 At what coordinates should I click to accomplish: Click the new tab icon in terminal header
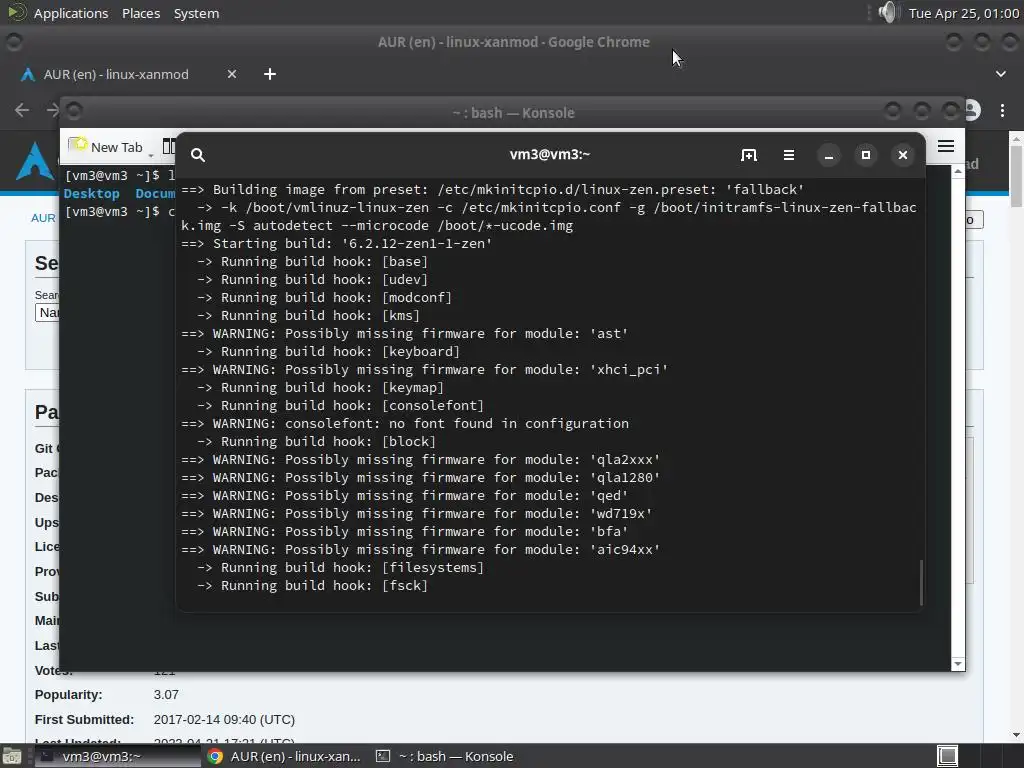(748, 155)
